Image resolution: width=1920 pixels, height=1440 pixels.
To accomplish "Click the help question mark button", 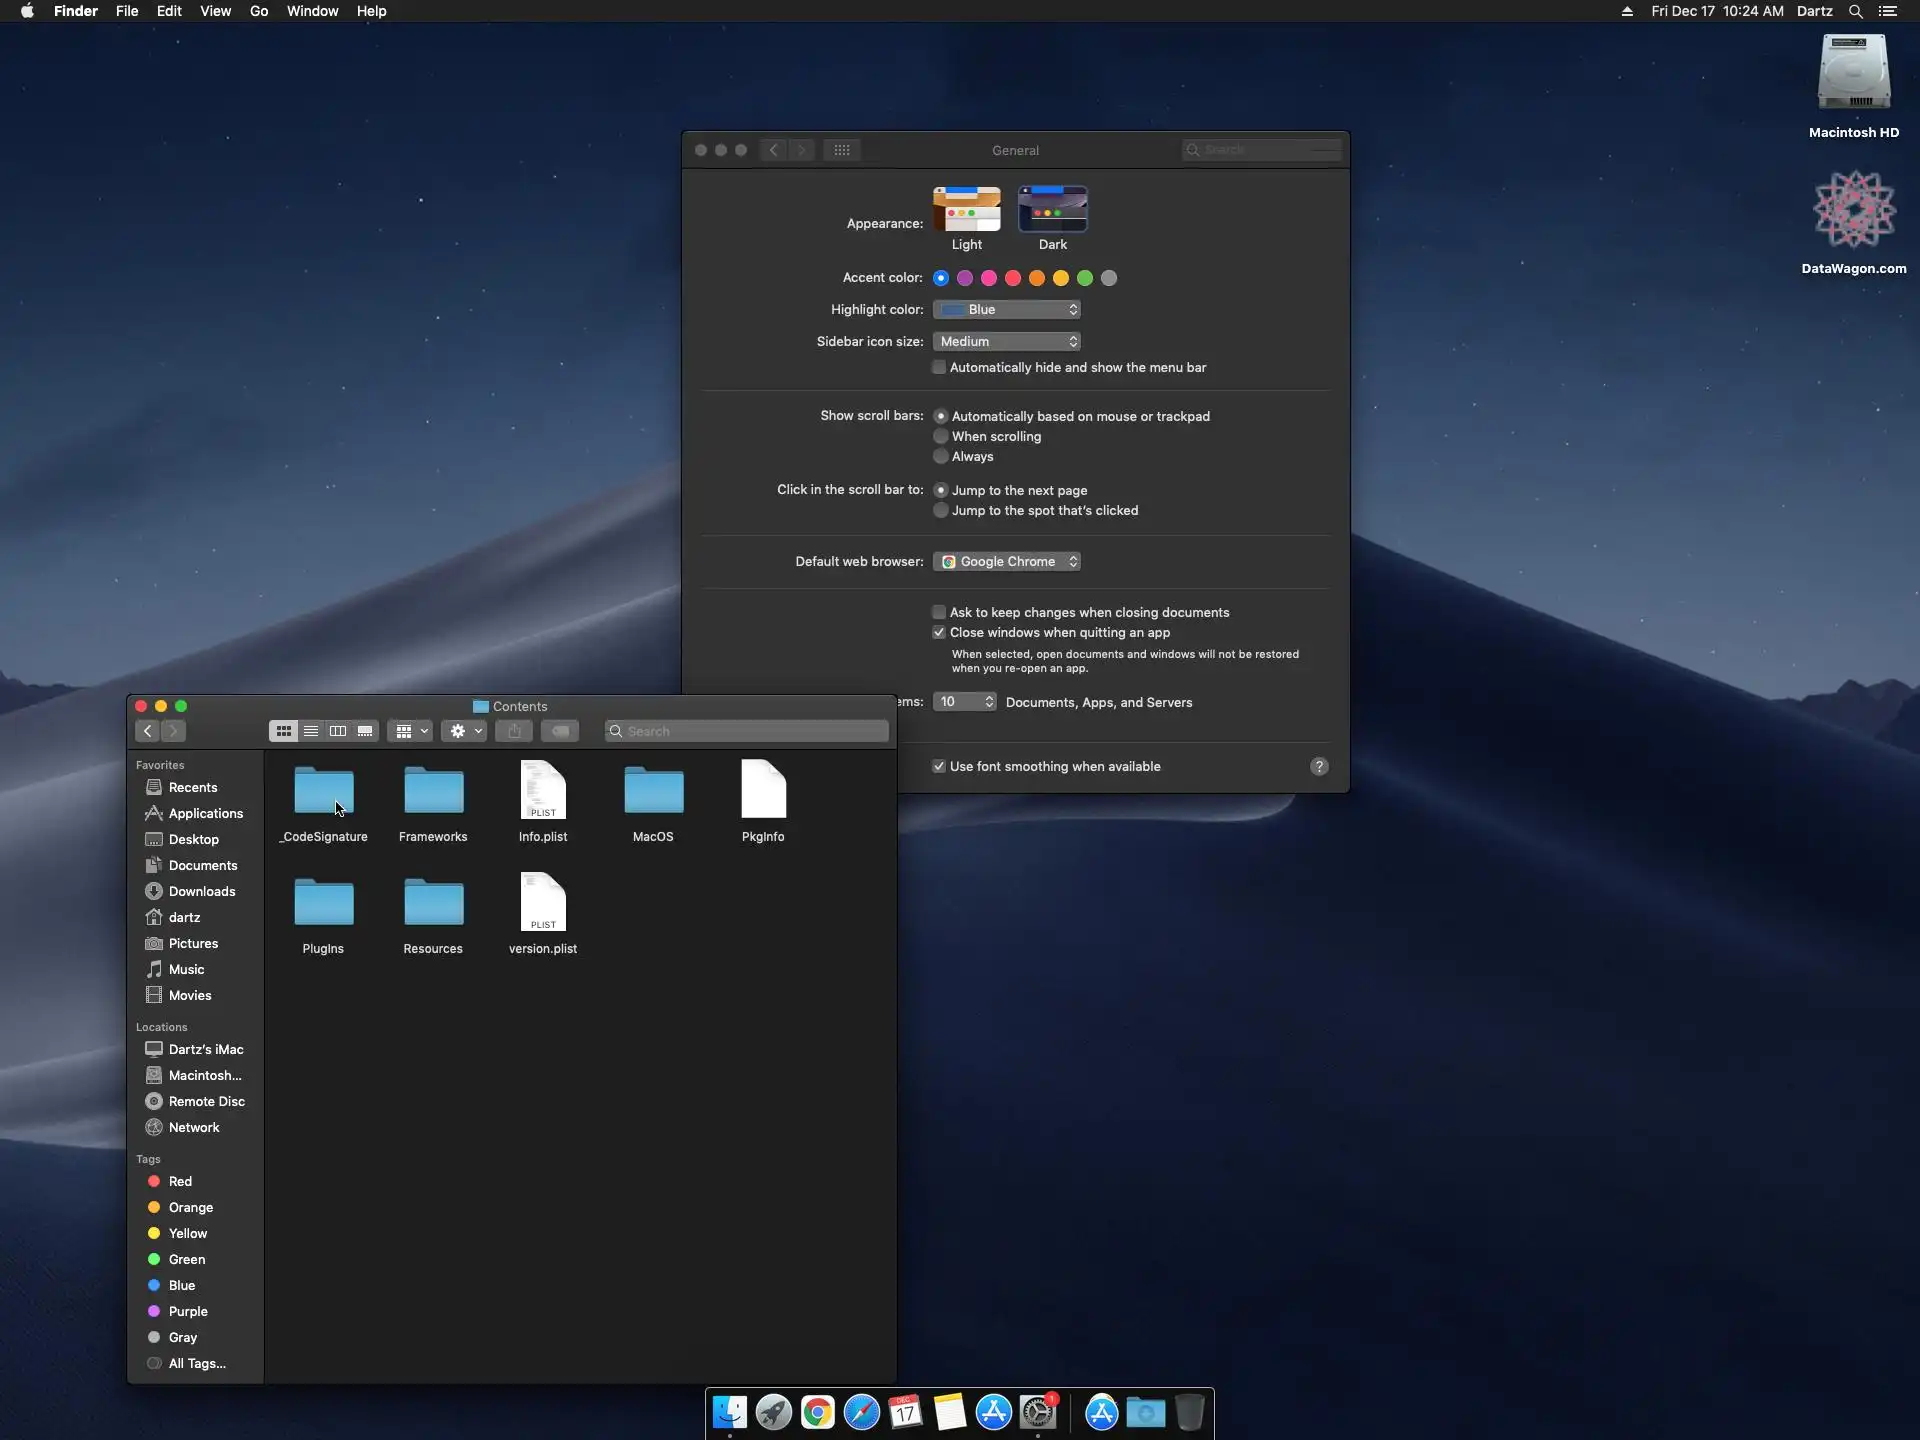I will [x=1319, y=766].
